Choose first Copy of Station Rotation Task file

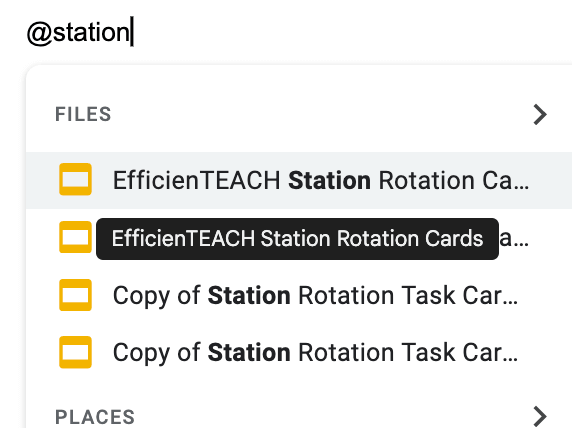[x=299, y=295]
